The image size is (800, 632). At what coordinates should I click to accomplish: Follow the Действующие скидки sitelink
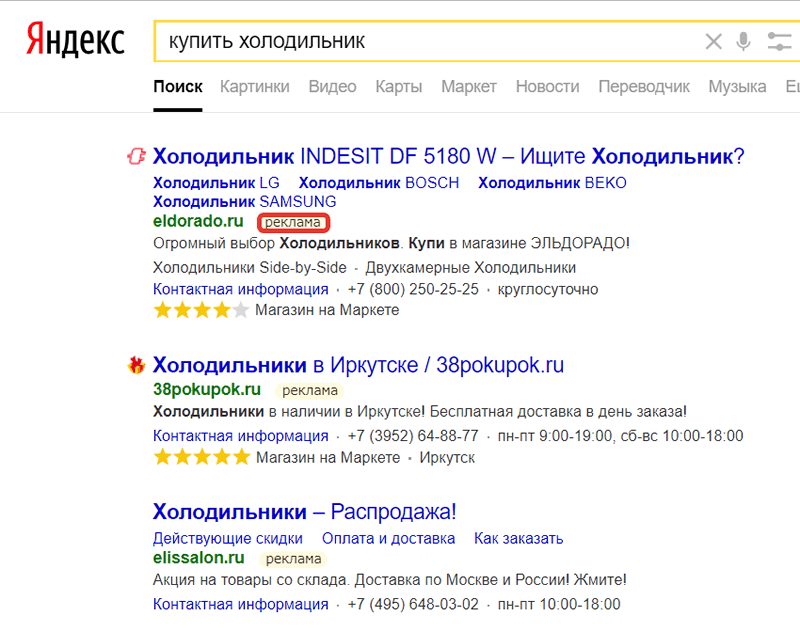pos(228,539)
